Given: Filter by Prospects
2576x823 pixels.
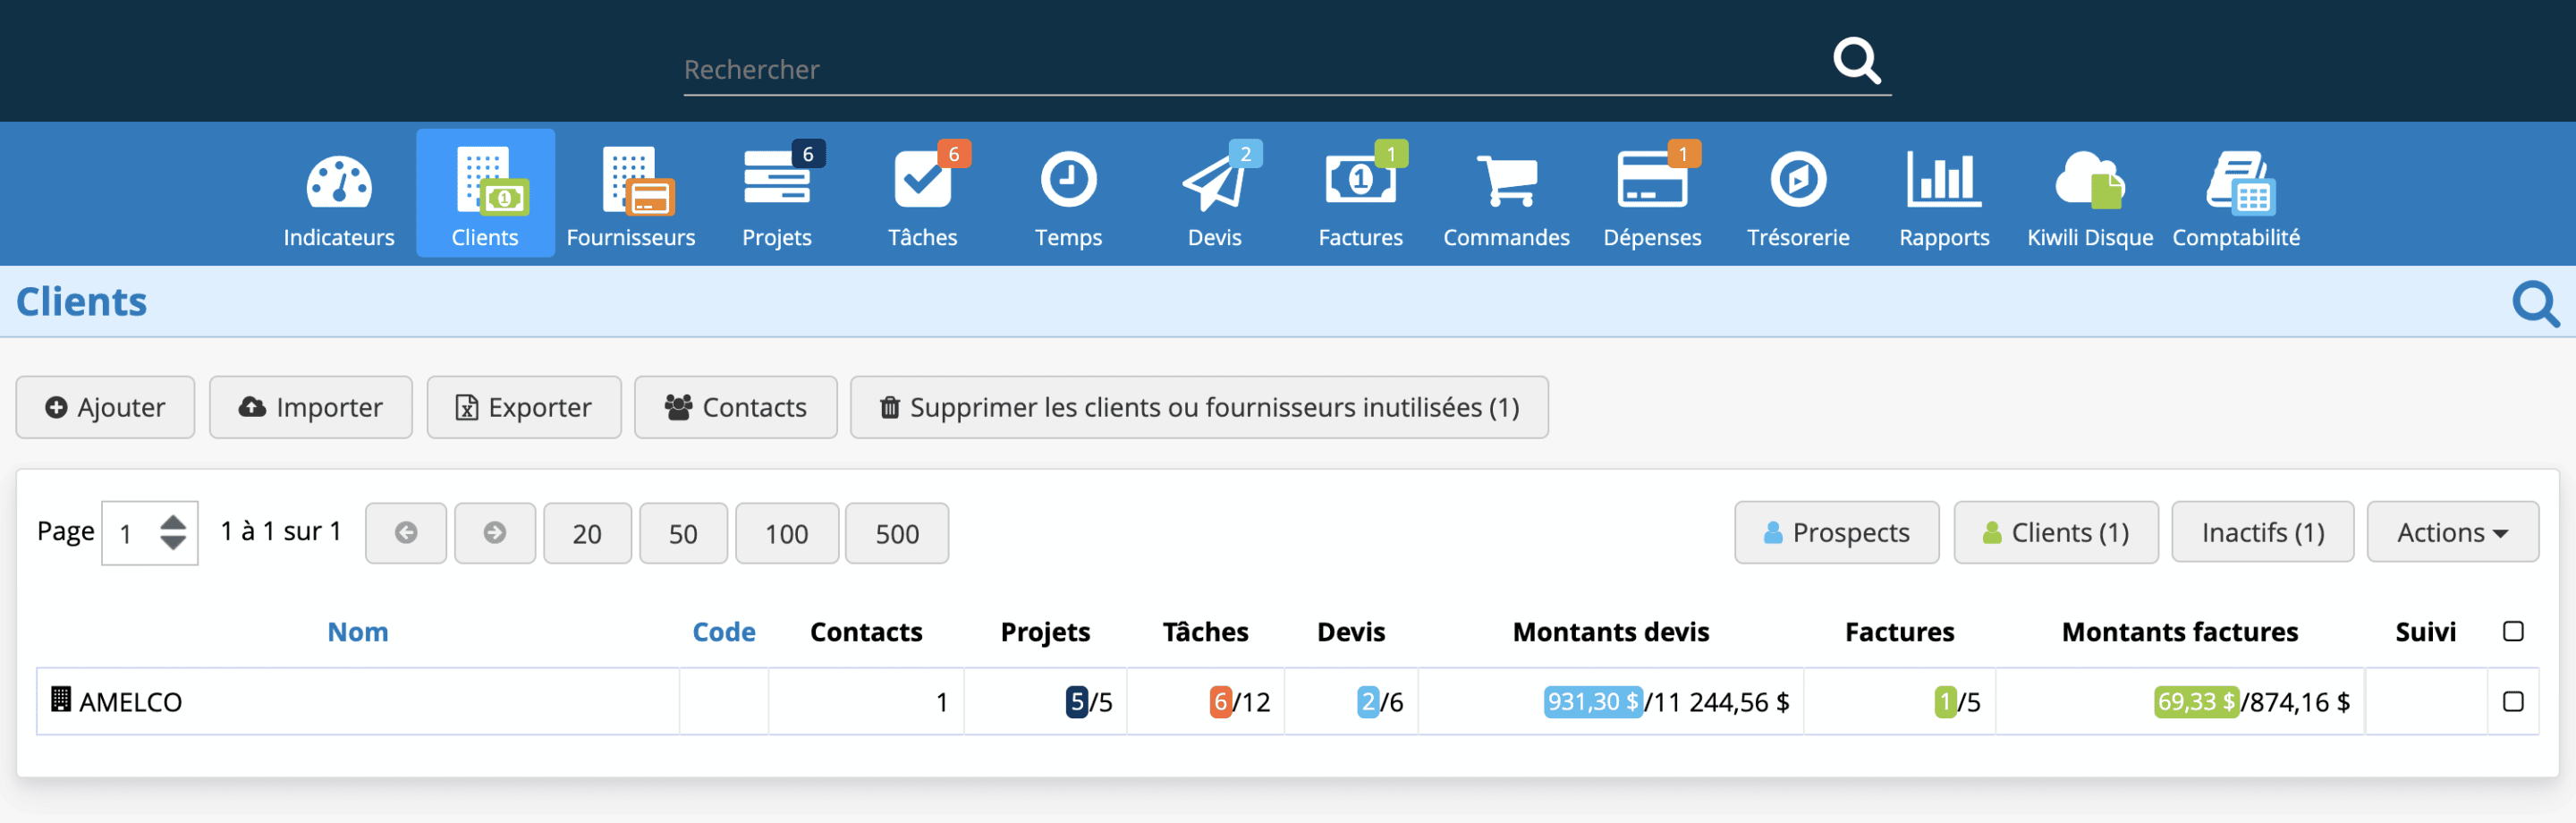Looking at the screenshot, I should click(1837, 533).
